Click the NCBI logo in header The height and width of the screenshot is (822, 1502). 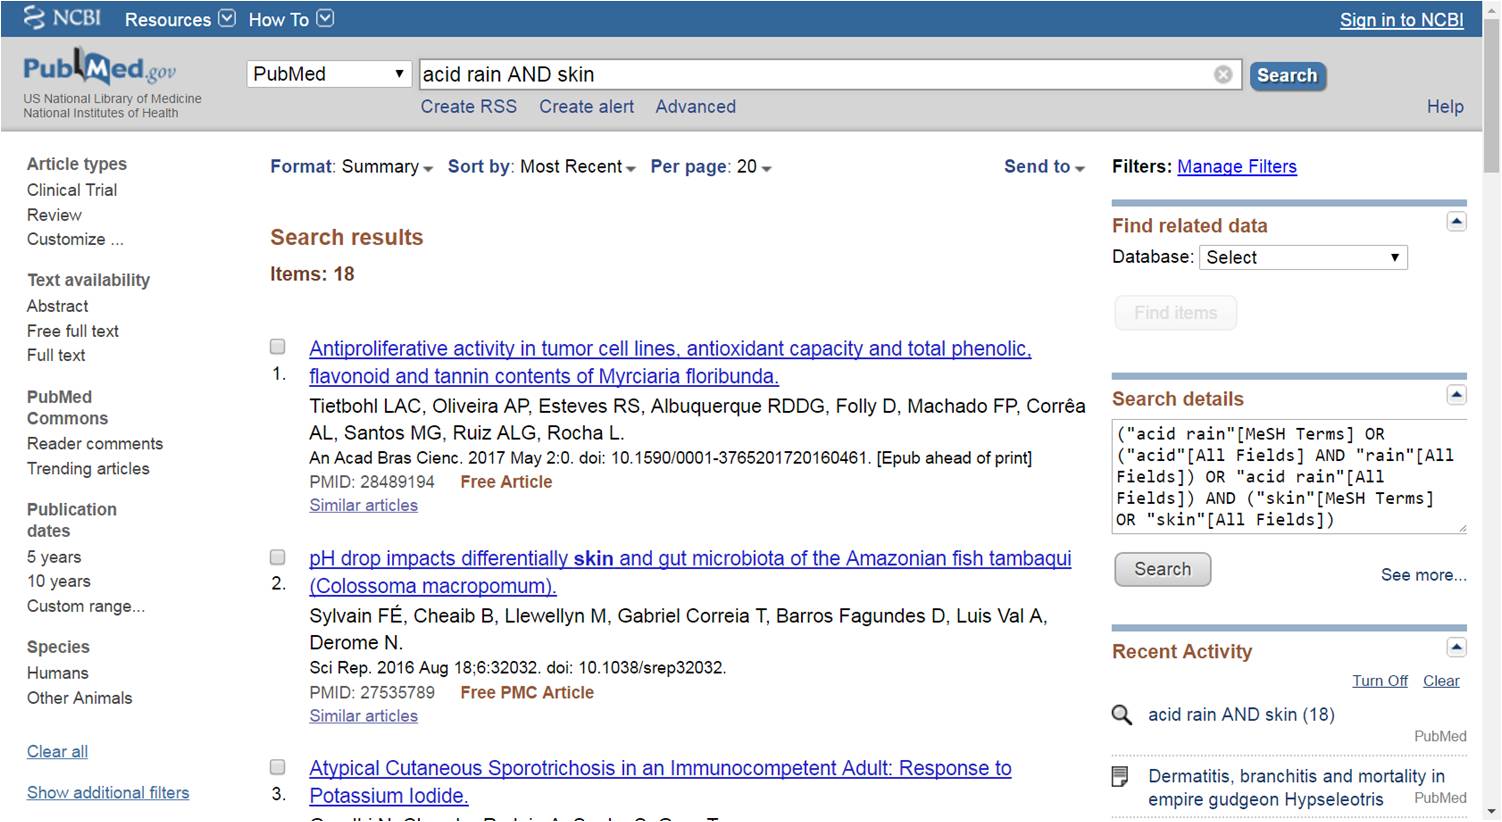[62, 18]
